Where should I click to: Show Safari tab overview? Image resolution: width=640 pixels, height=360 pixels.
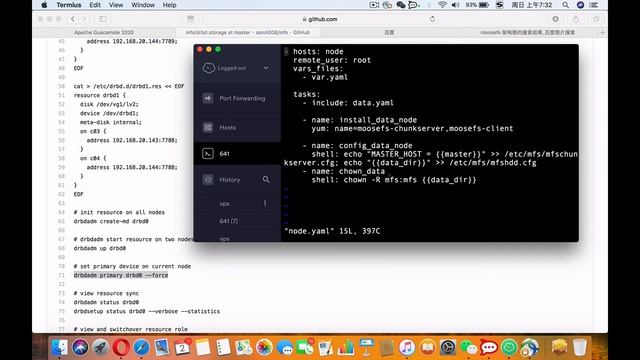pos(596,19)
